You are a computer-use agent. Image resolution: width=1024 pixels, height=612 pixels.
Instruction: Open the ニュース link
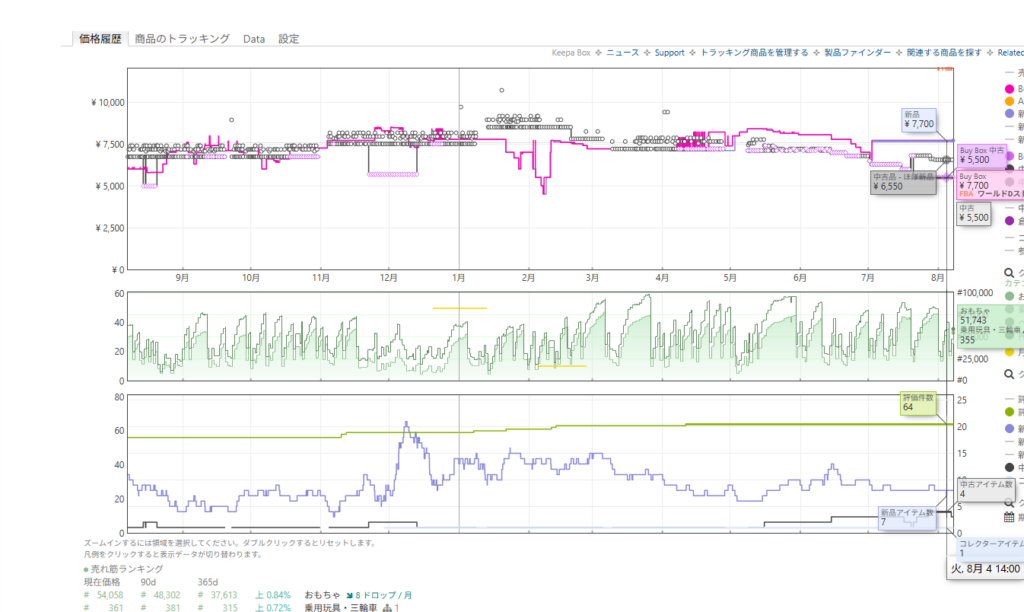click(x=622, y=53)
